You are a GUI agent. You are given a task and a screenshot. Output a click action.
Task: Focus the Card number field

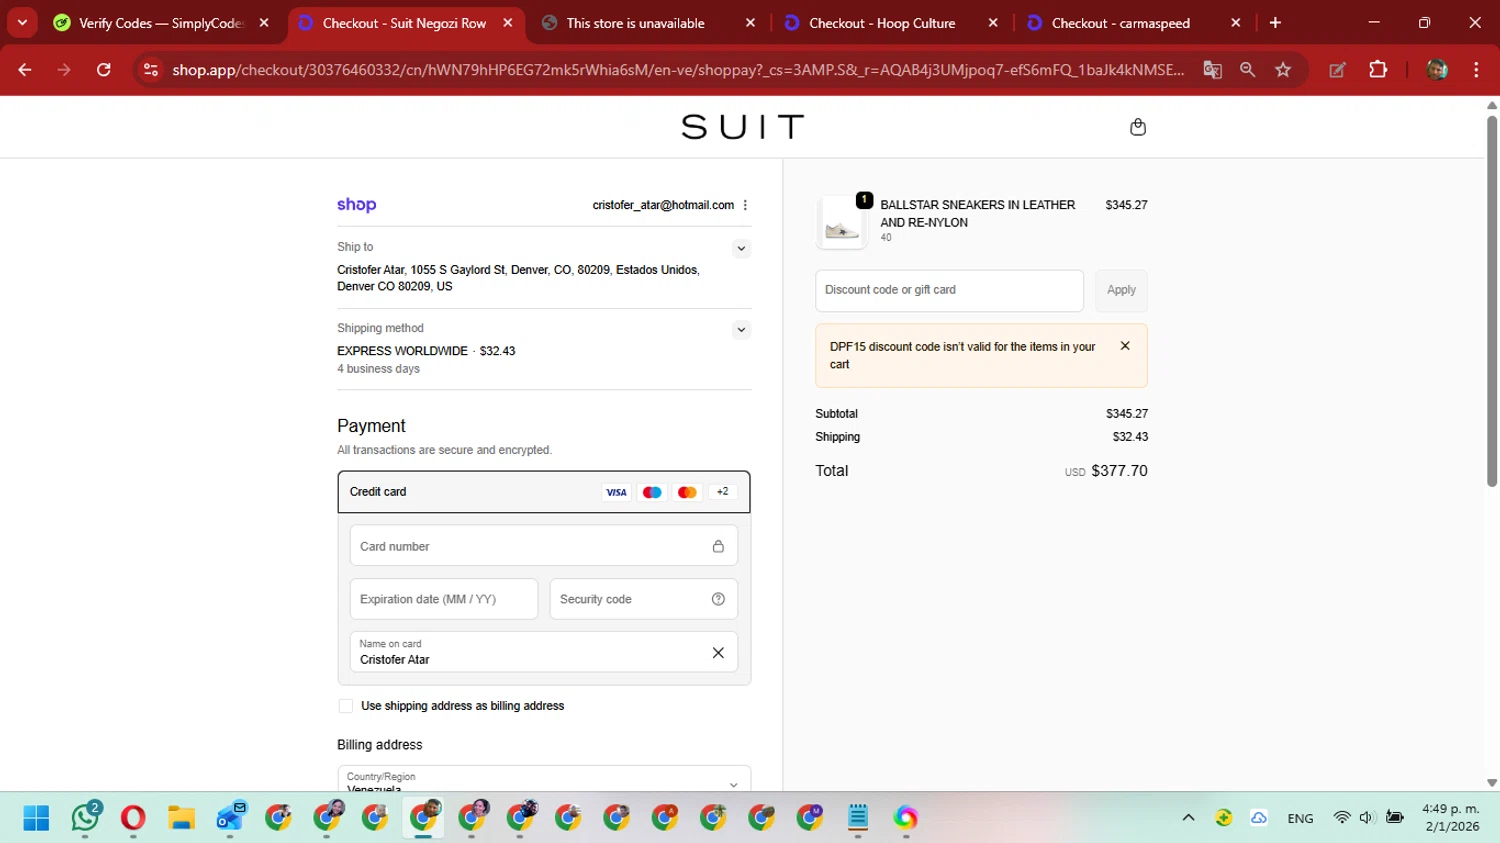(x=544, y=546)
